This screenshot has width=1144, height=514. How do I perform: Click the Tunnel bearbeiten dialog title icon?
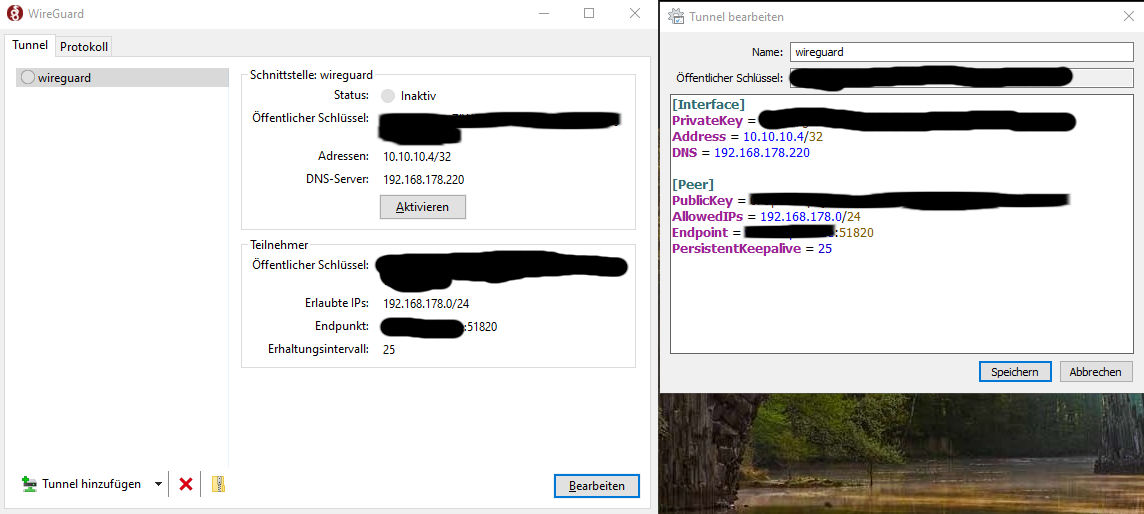pyautogui.click(x=676, y=16)
